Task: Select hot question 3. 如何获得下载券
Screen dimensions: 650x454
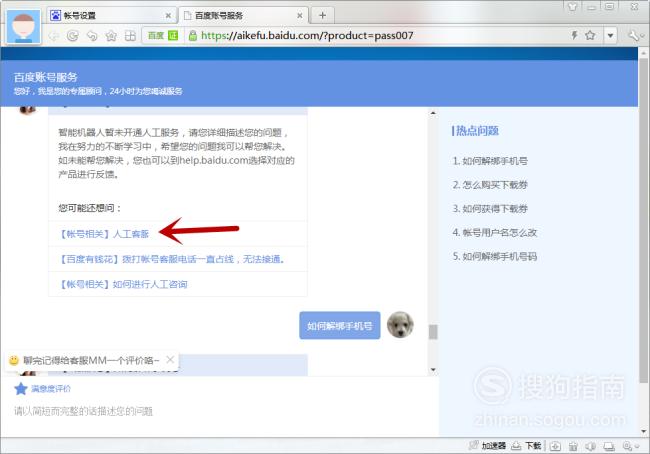Action: (490, 209)
